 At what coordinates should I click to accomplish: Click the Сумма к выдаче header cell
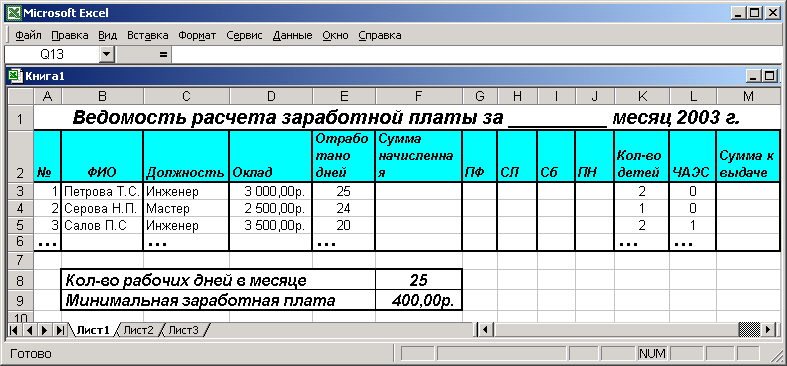[x=748, y=156]
